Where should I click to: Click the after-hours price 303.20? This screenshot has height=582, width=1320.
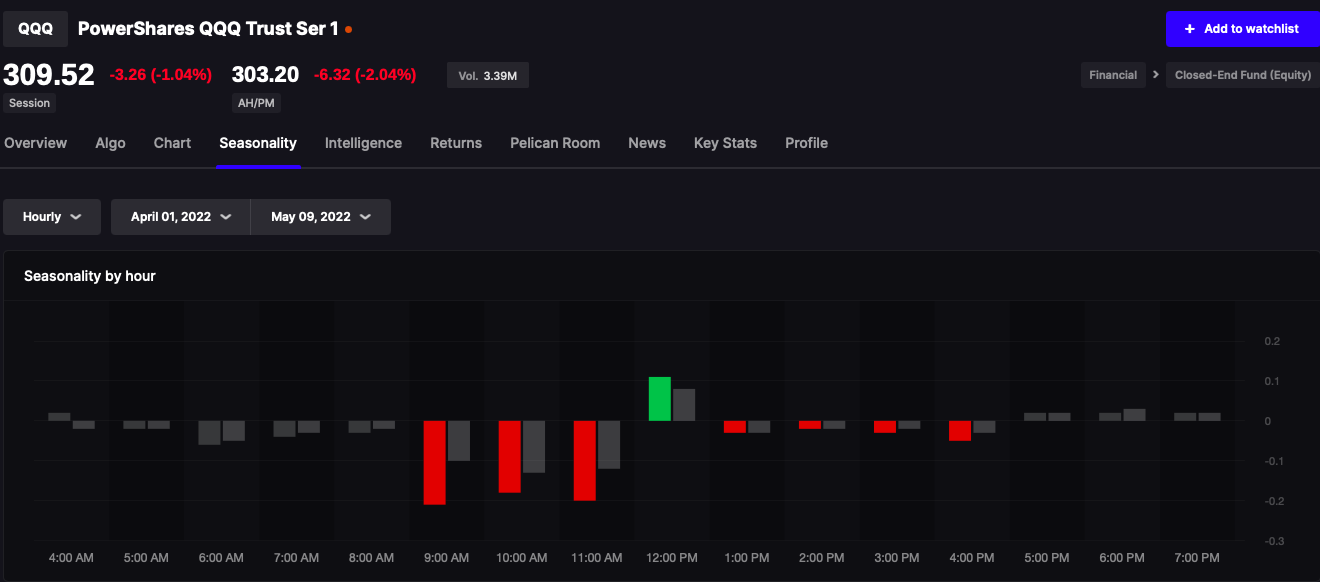point(265,74)
